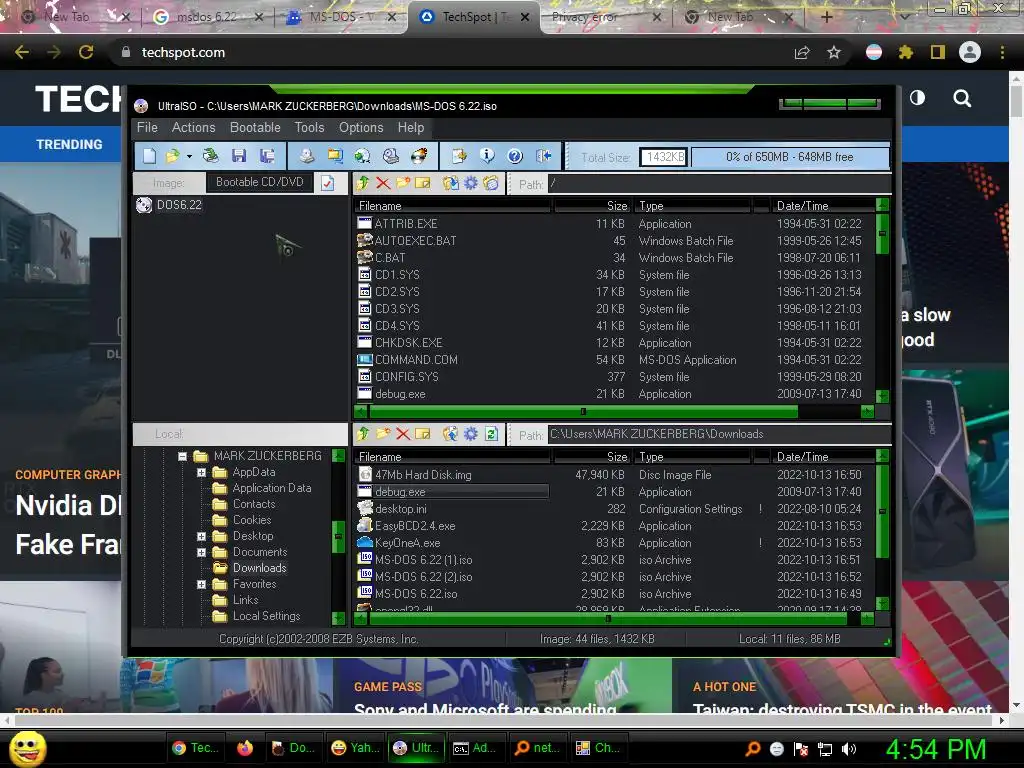Click the Save floppy disk icon

point(239,156)
